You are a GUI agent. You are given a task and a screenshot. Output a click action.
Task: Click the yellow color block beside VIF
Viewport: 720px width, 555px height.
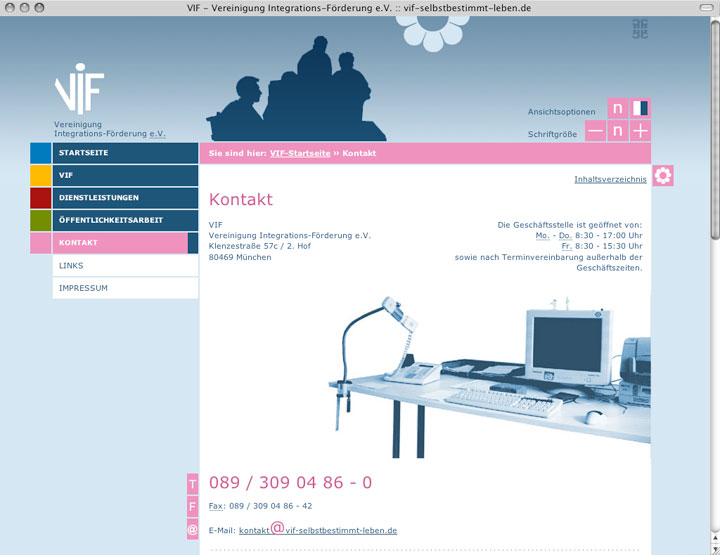(x=40, y=175)
